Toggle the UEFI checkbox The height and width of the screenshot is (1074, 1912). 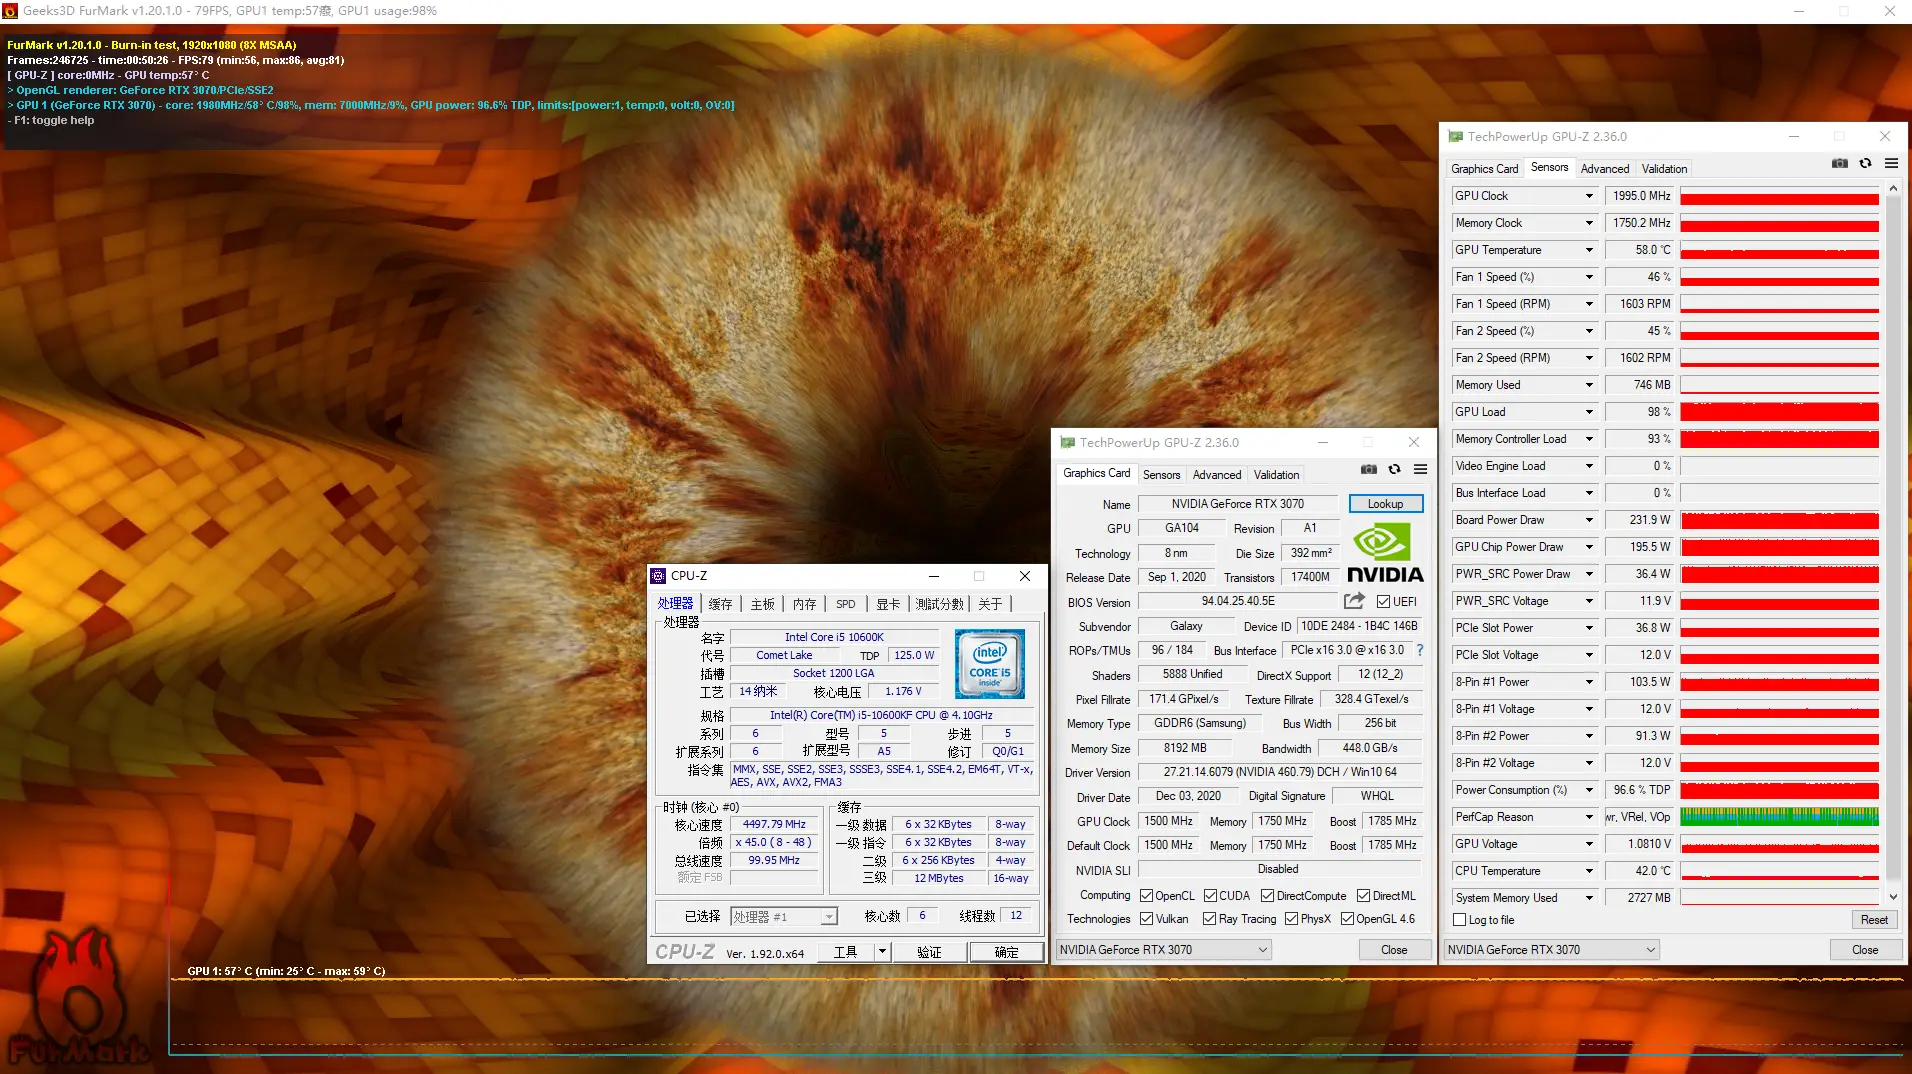1383,602
